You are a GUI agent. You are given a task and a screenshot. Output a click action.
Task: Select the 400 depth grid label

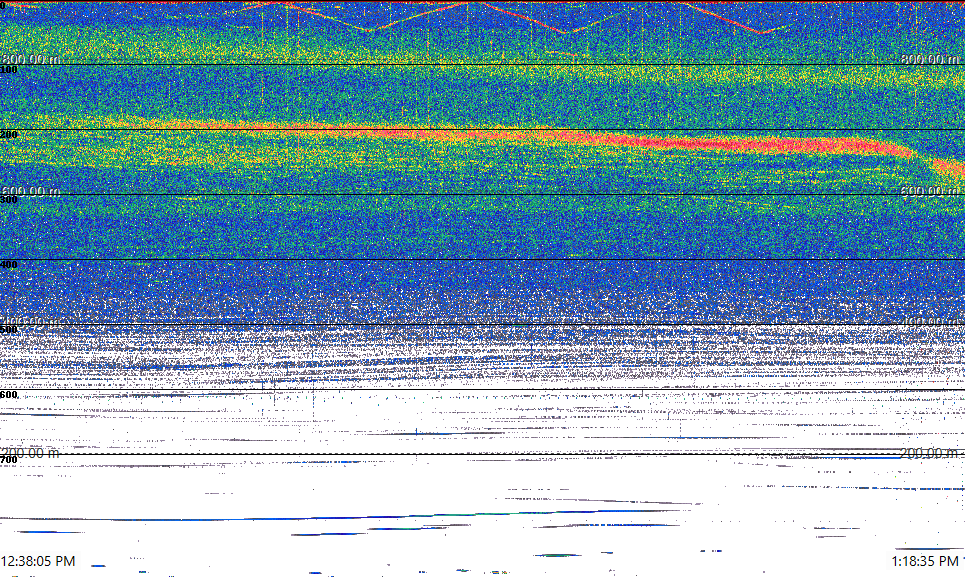(9, 265)
